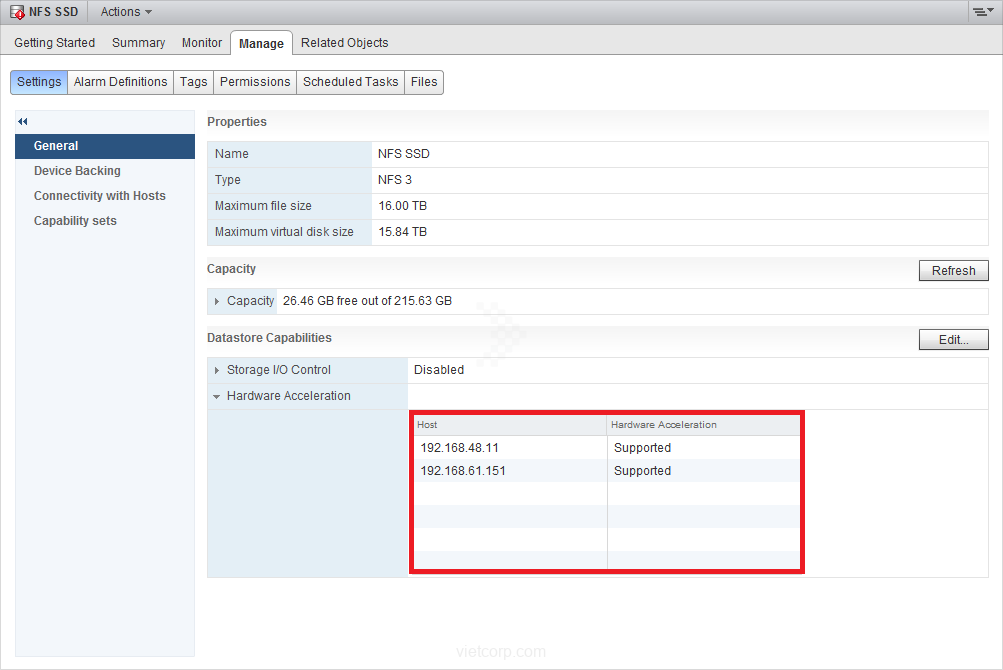
Task: Open the Permissions sub-tab
Action: [x=255, y=82]
